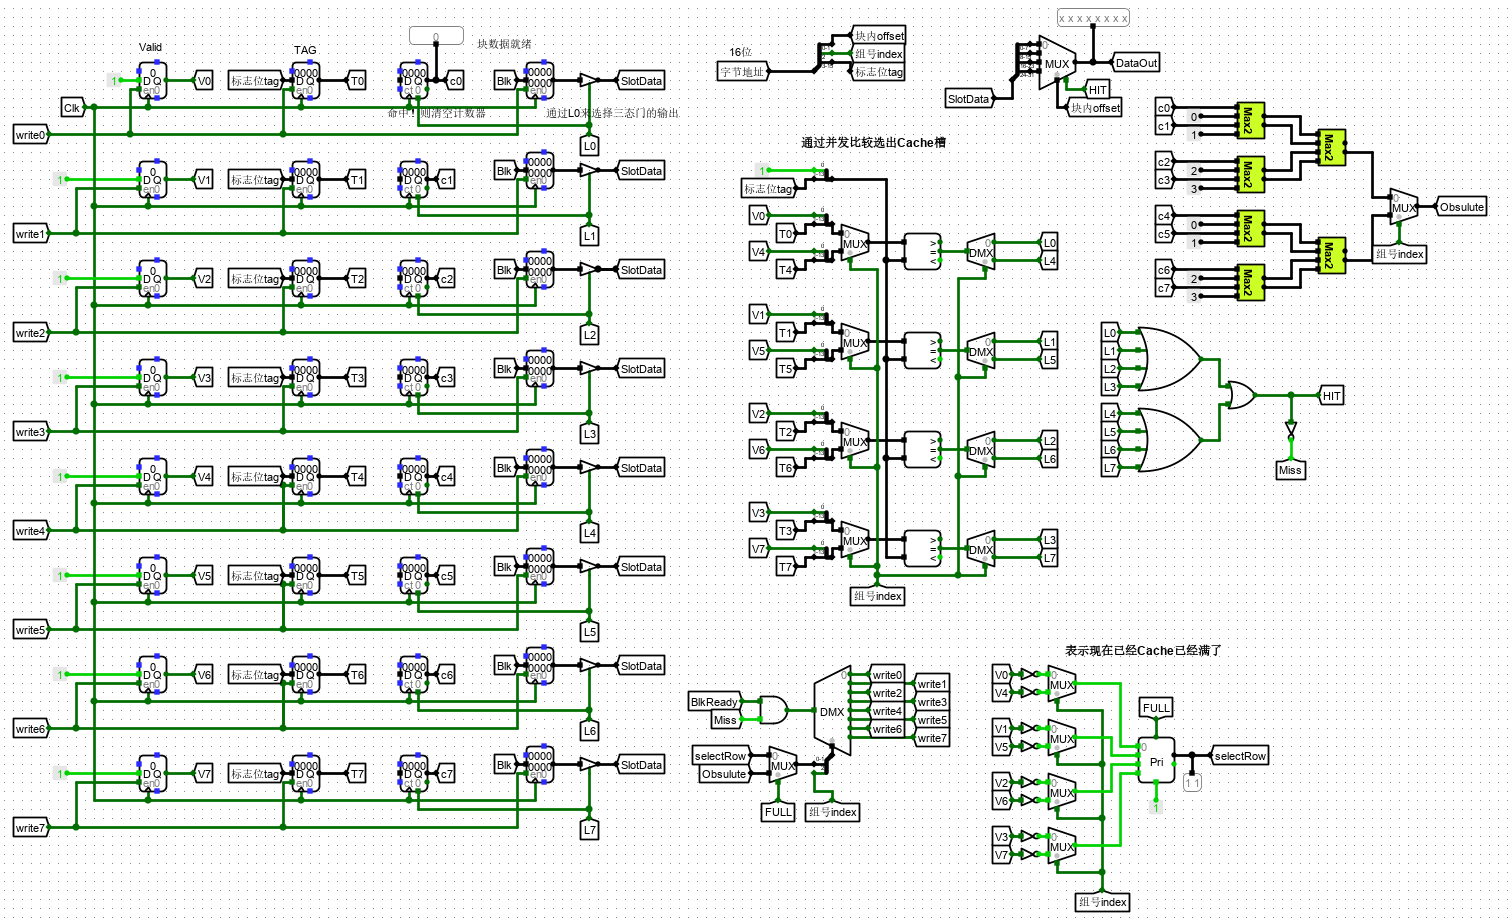The width and height of the screenshot is (1508, 920).
Task: Select the OR gate with inputs L4 to L7
Action: pyautogui.click(x=1170, y=440)
